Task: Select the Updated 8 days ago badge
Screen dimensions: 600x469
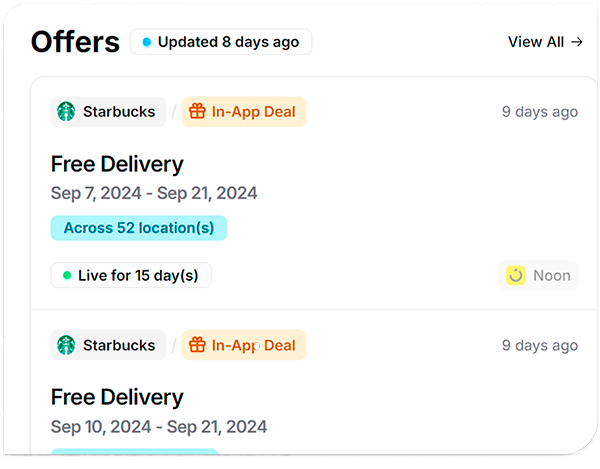Action: [221, 42]
